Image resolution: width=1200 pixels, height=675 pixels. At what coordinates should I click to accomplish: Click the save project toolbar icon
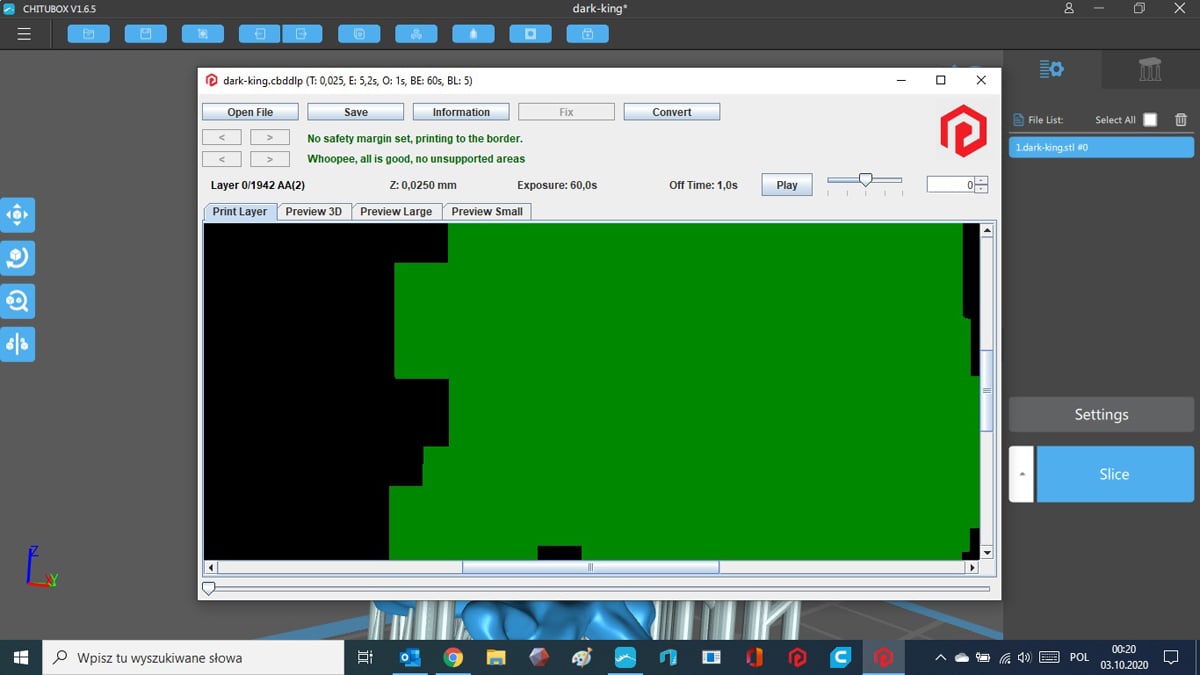click(146, 34)
